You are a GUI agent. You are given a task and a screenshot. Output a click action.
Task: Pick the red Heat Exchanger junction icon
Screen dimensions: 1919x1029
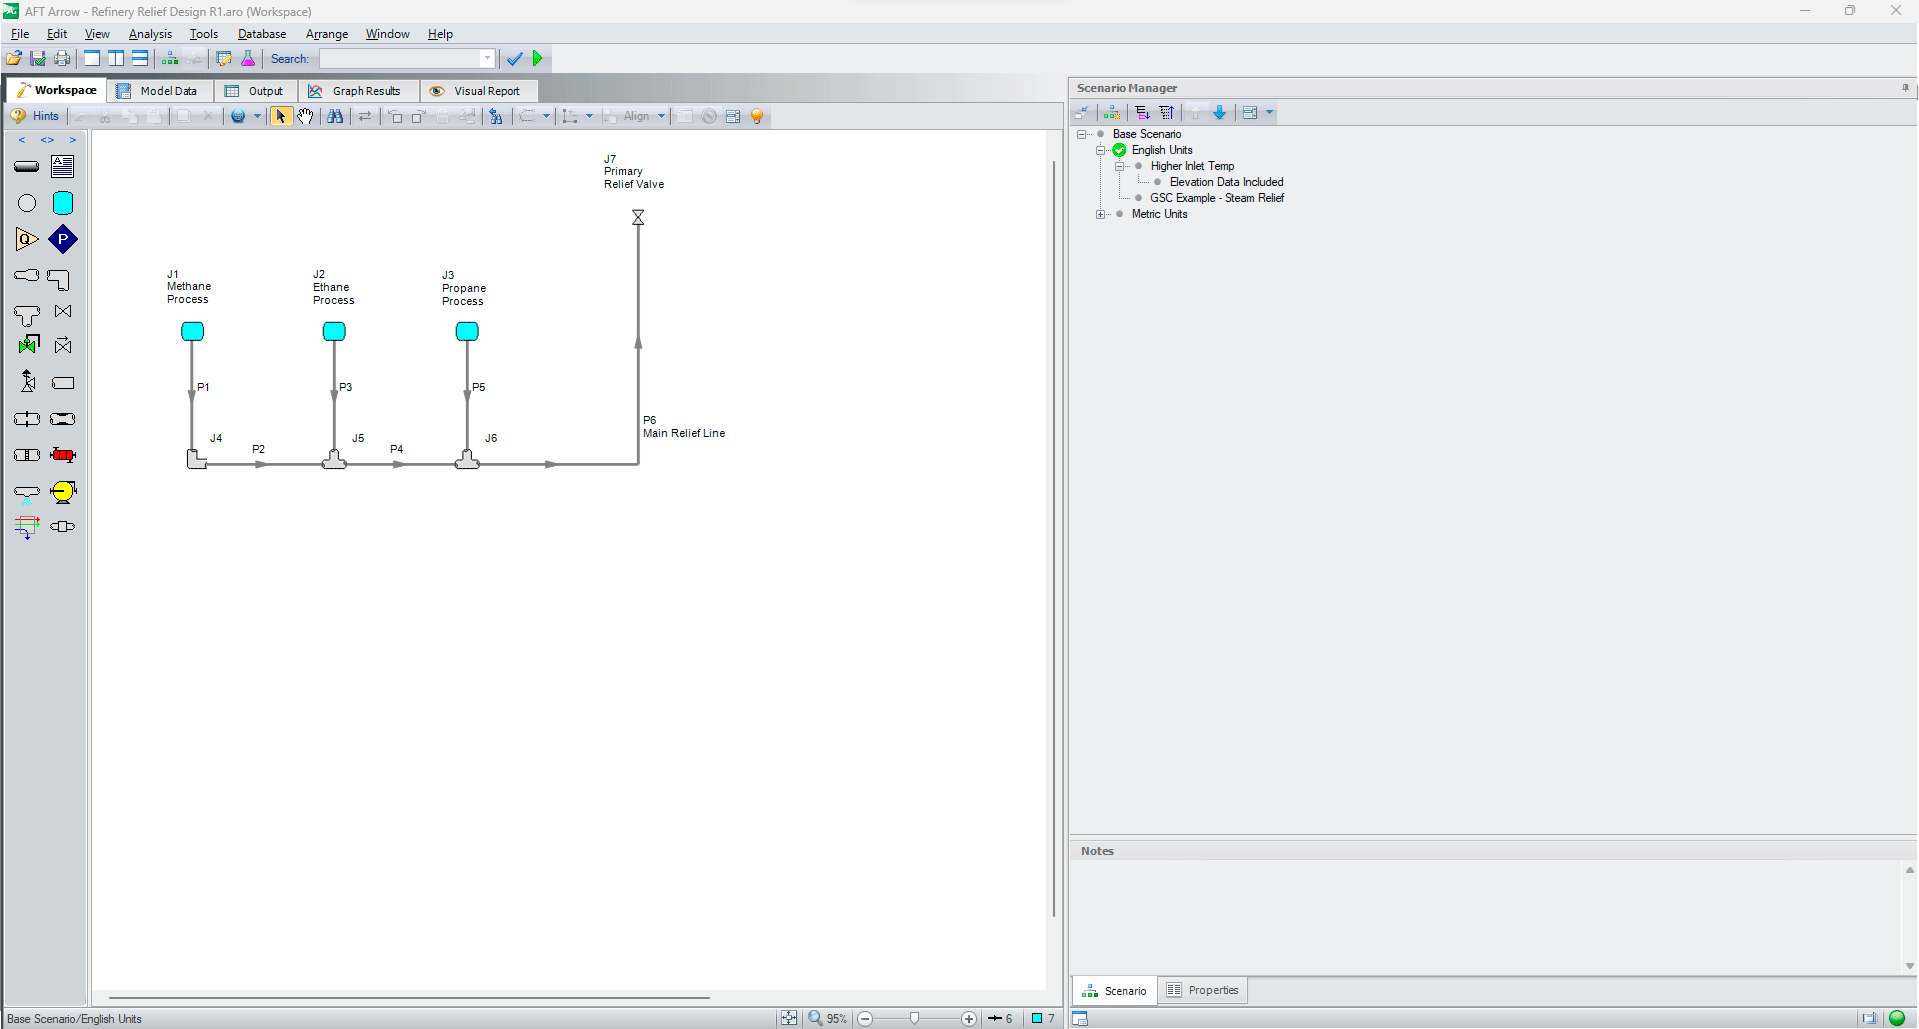63,455
